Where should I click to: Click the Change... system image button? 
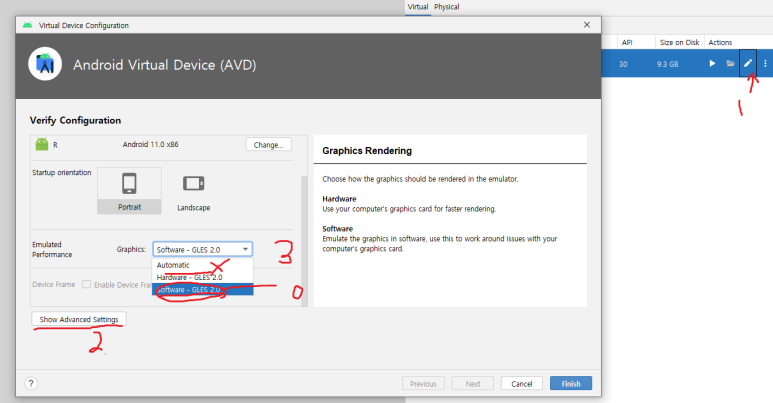pyautogui.click(x=268, y=145)
